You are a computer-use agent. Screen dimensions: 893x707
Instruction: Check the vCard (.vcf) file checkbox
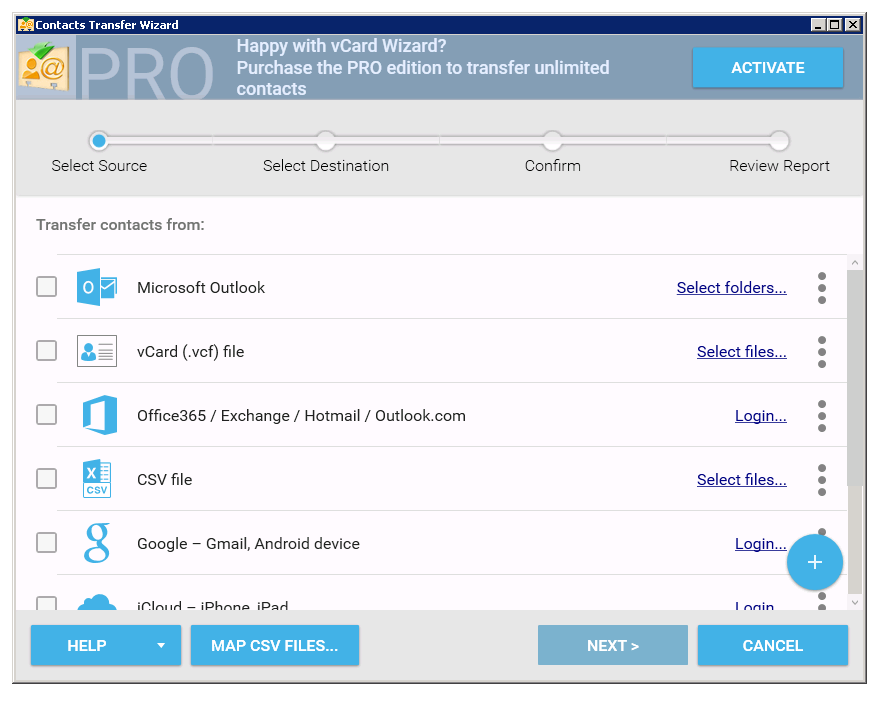click(46, 350)
